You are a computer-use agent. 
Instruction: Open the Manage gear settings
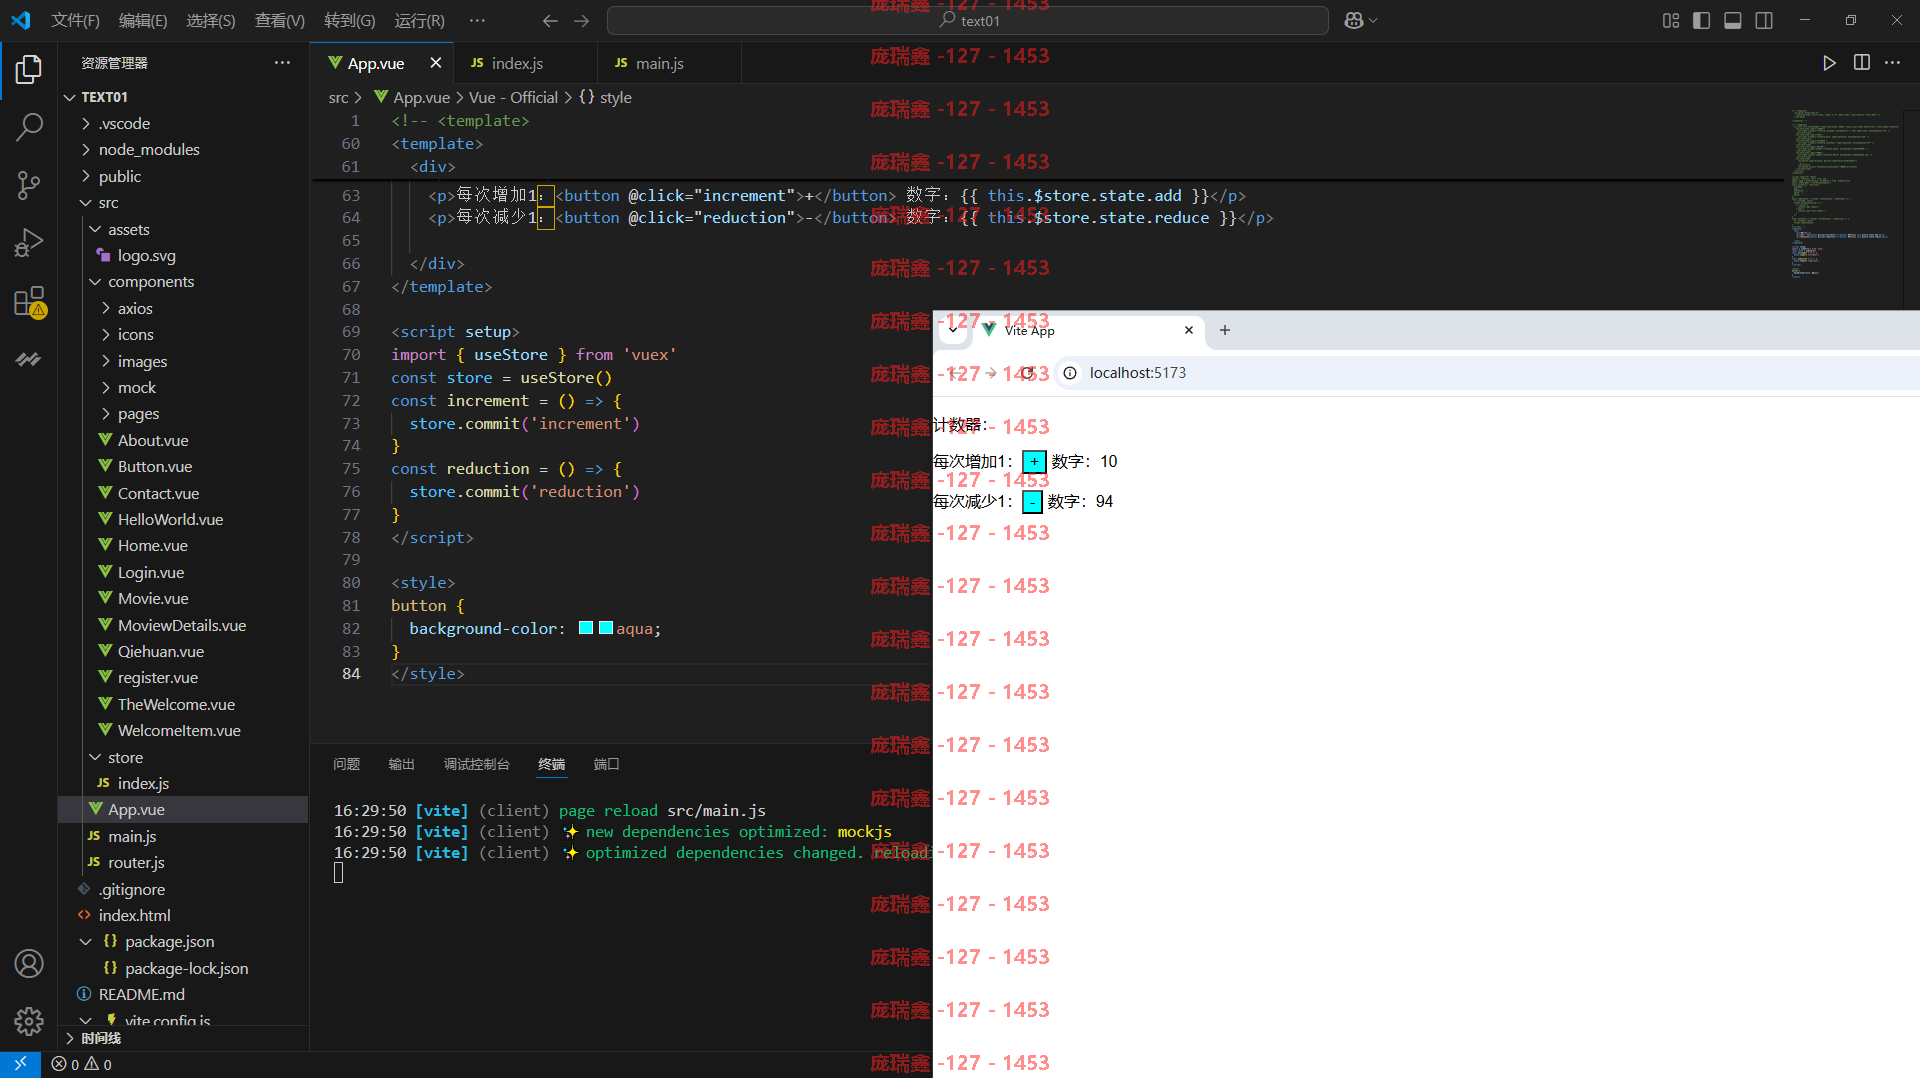pos(29,1021)
